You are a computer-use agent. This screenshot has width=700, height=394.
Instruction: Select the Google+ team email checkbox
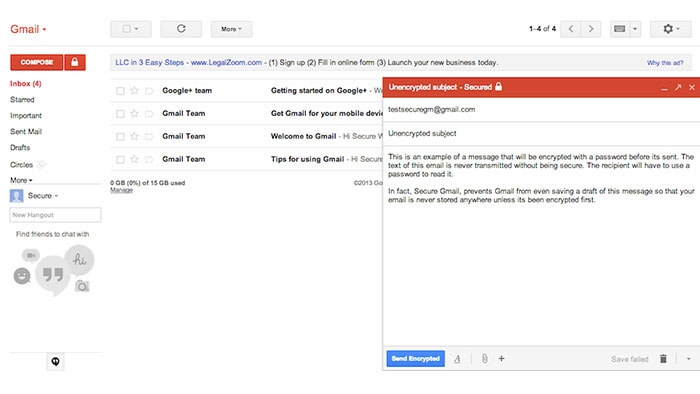point(120,91)
